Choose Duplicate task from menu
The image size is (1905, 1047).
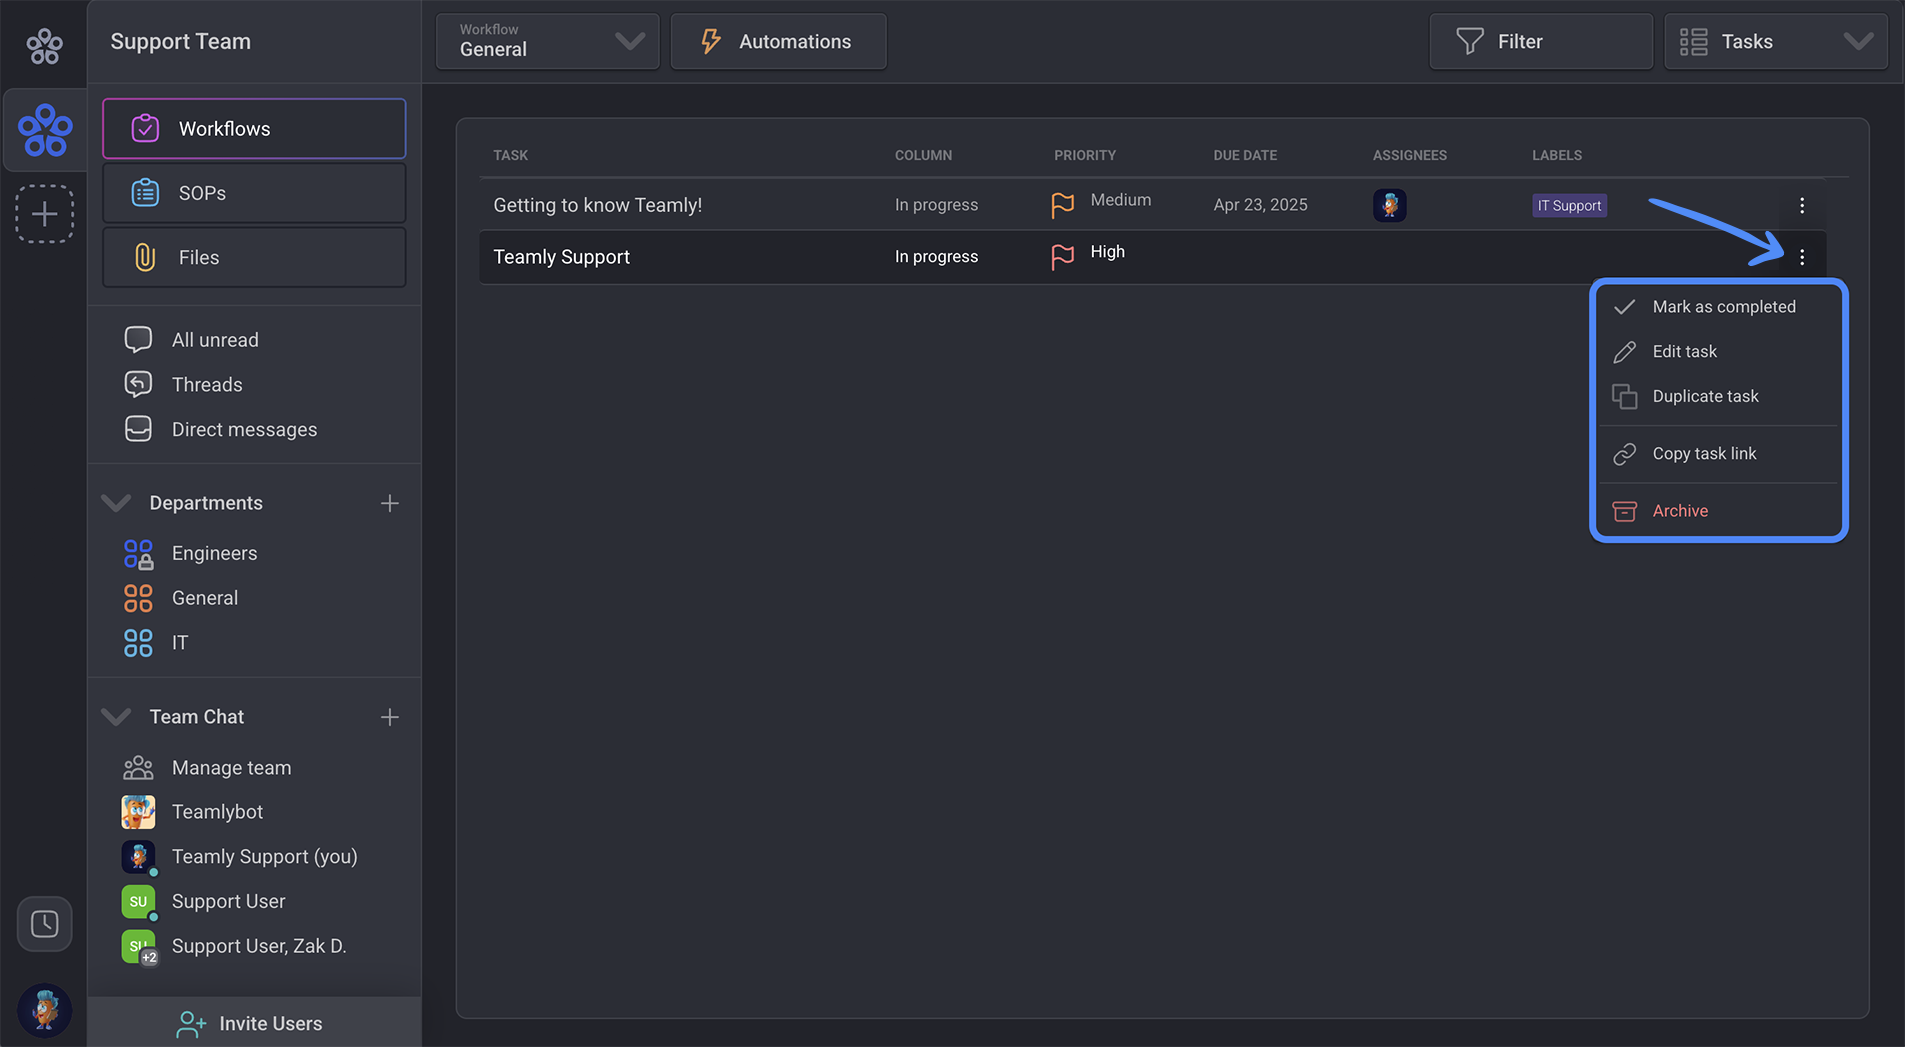1718,397
